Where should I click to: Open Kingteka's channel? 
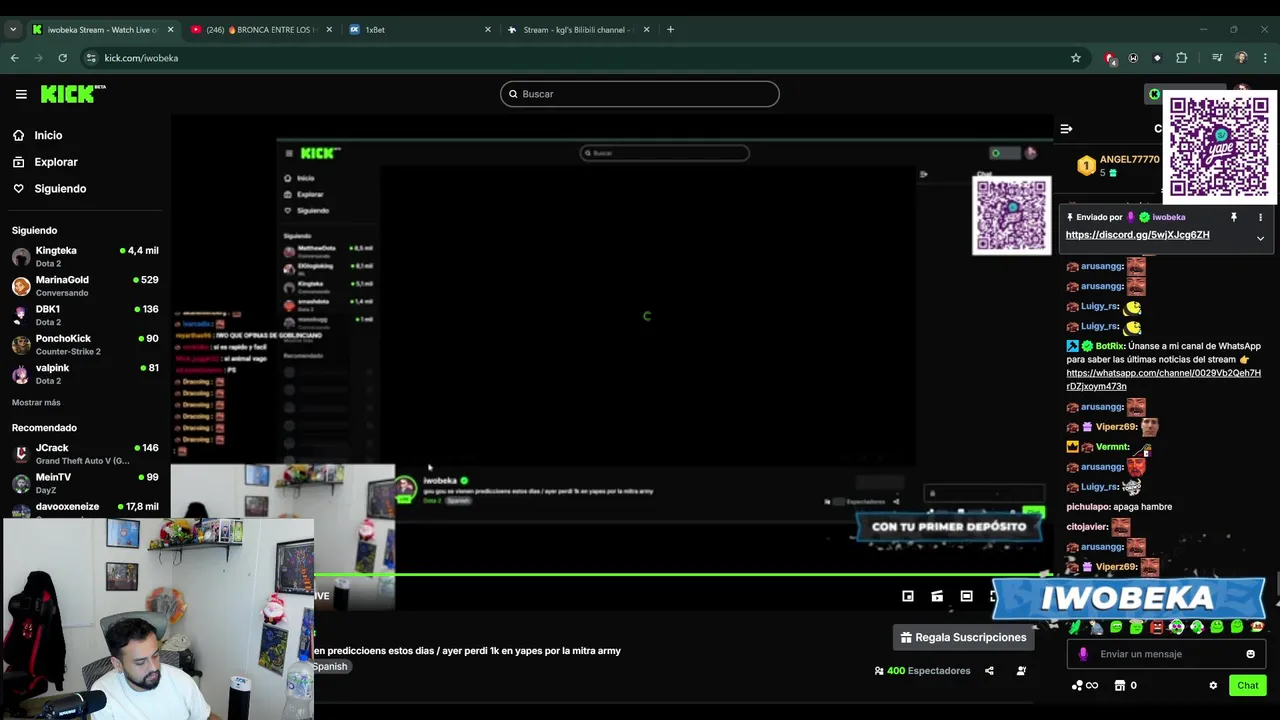coord(85,257)
